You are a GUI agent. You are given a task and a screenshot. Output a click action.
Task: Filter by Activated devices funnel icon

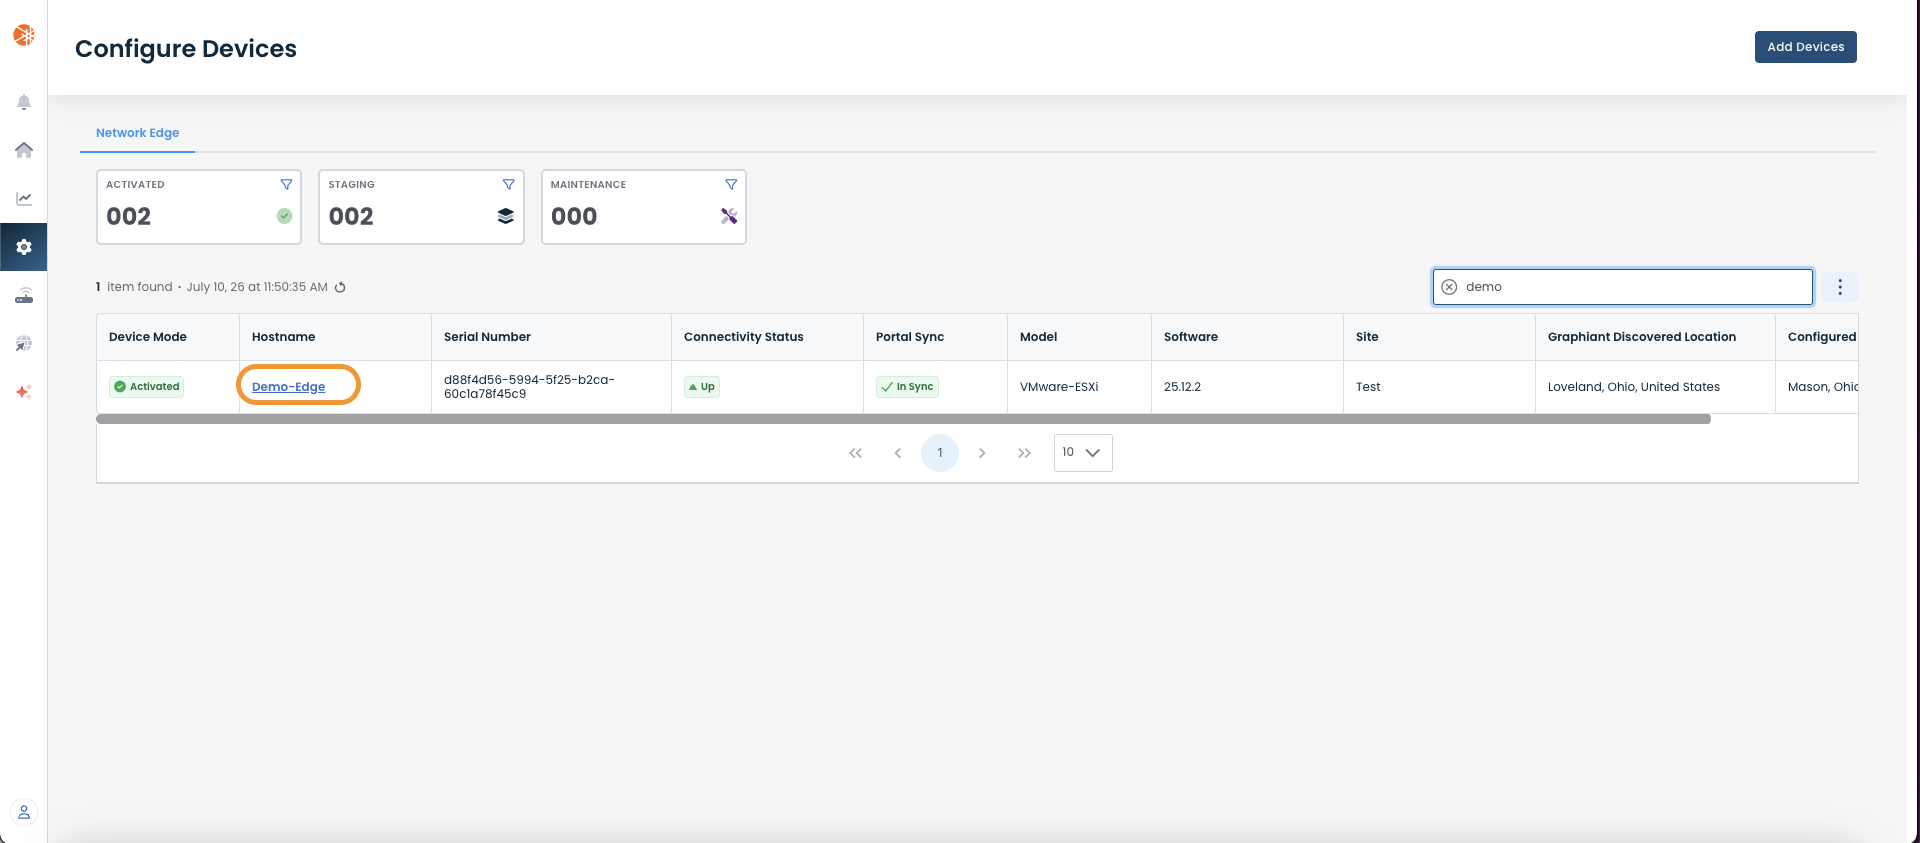[x=286, y=185]
